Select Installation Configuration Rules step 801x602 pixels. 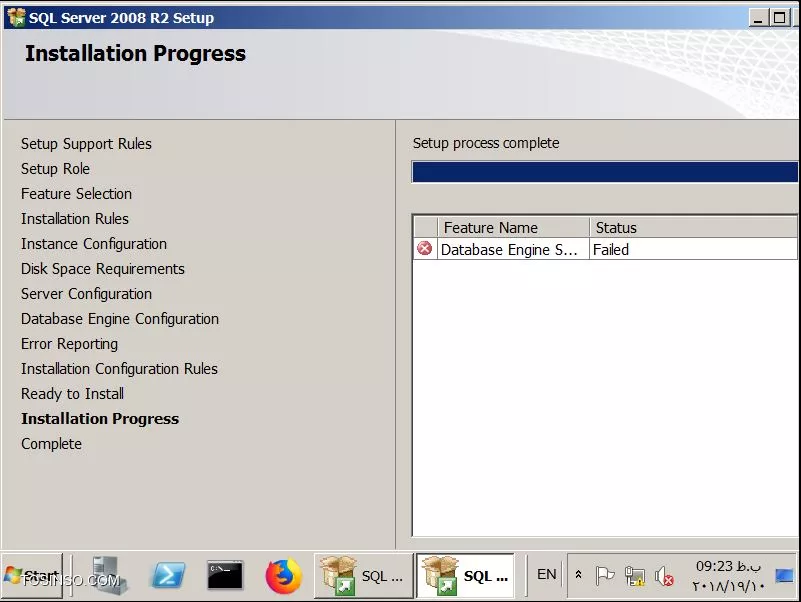120,369
